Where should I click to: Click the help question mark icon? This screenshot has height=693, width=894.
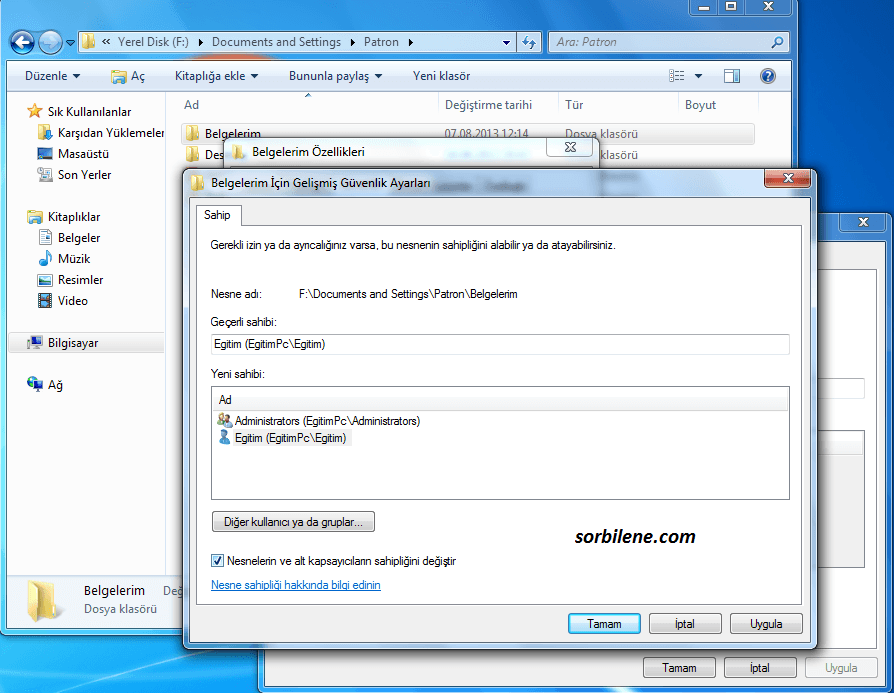point(767,76)
